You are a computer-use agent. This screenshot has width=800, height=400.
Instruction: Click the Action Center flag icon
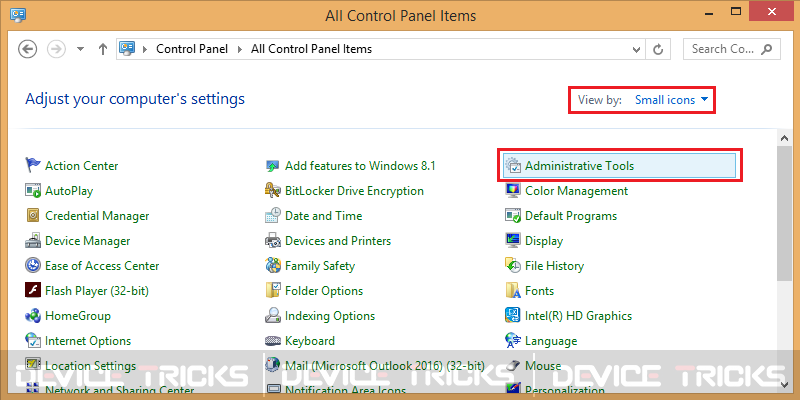click(33, 165)
